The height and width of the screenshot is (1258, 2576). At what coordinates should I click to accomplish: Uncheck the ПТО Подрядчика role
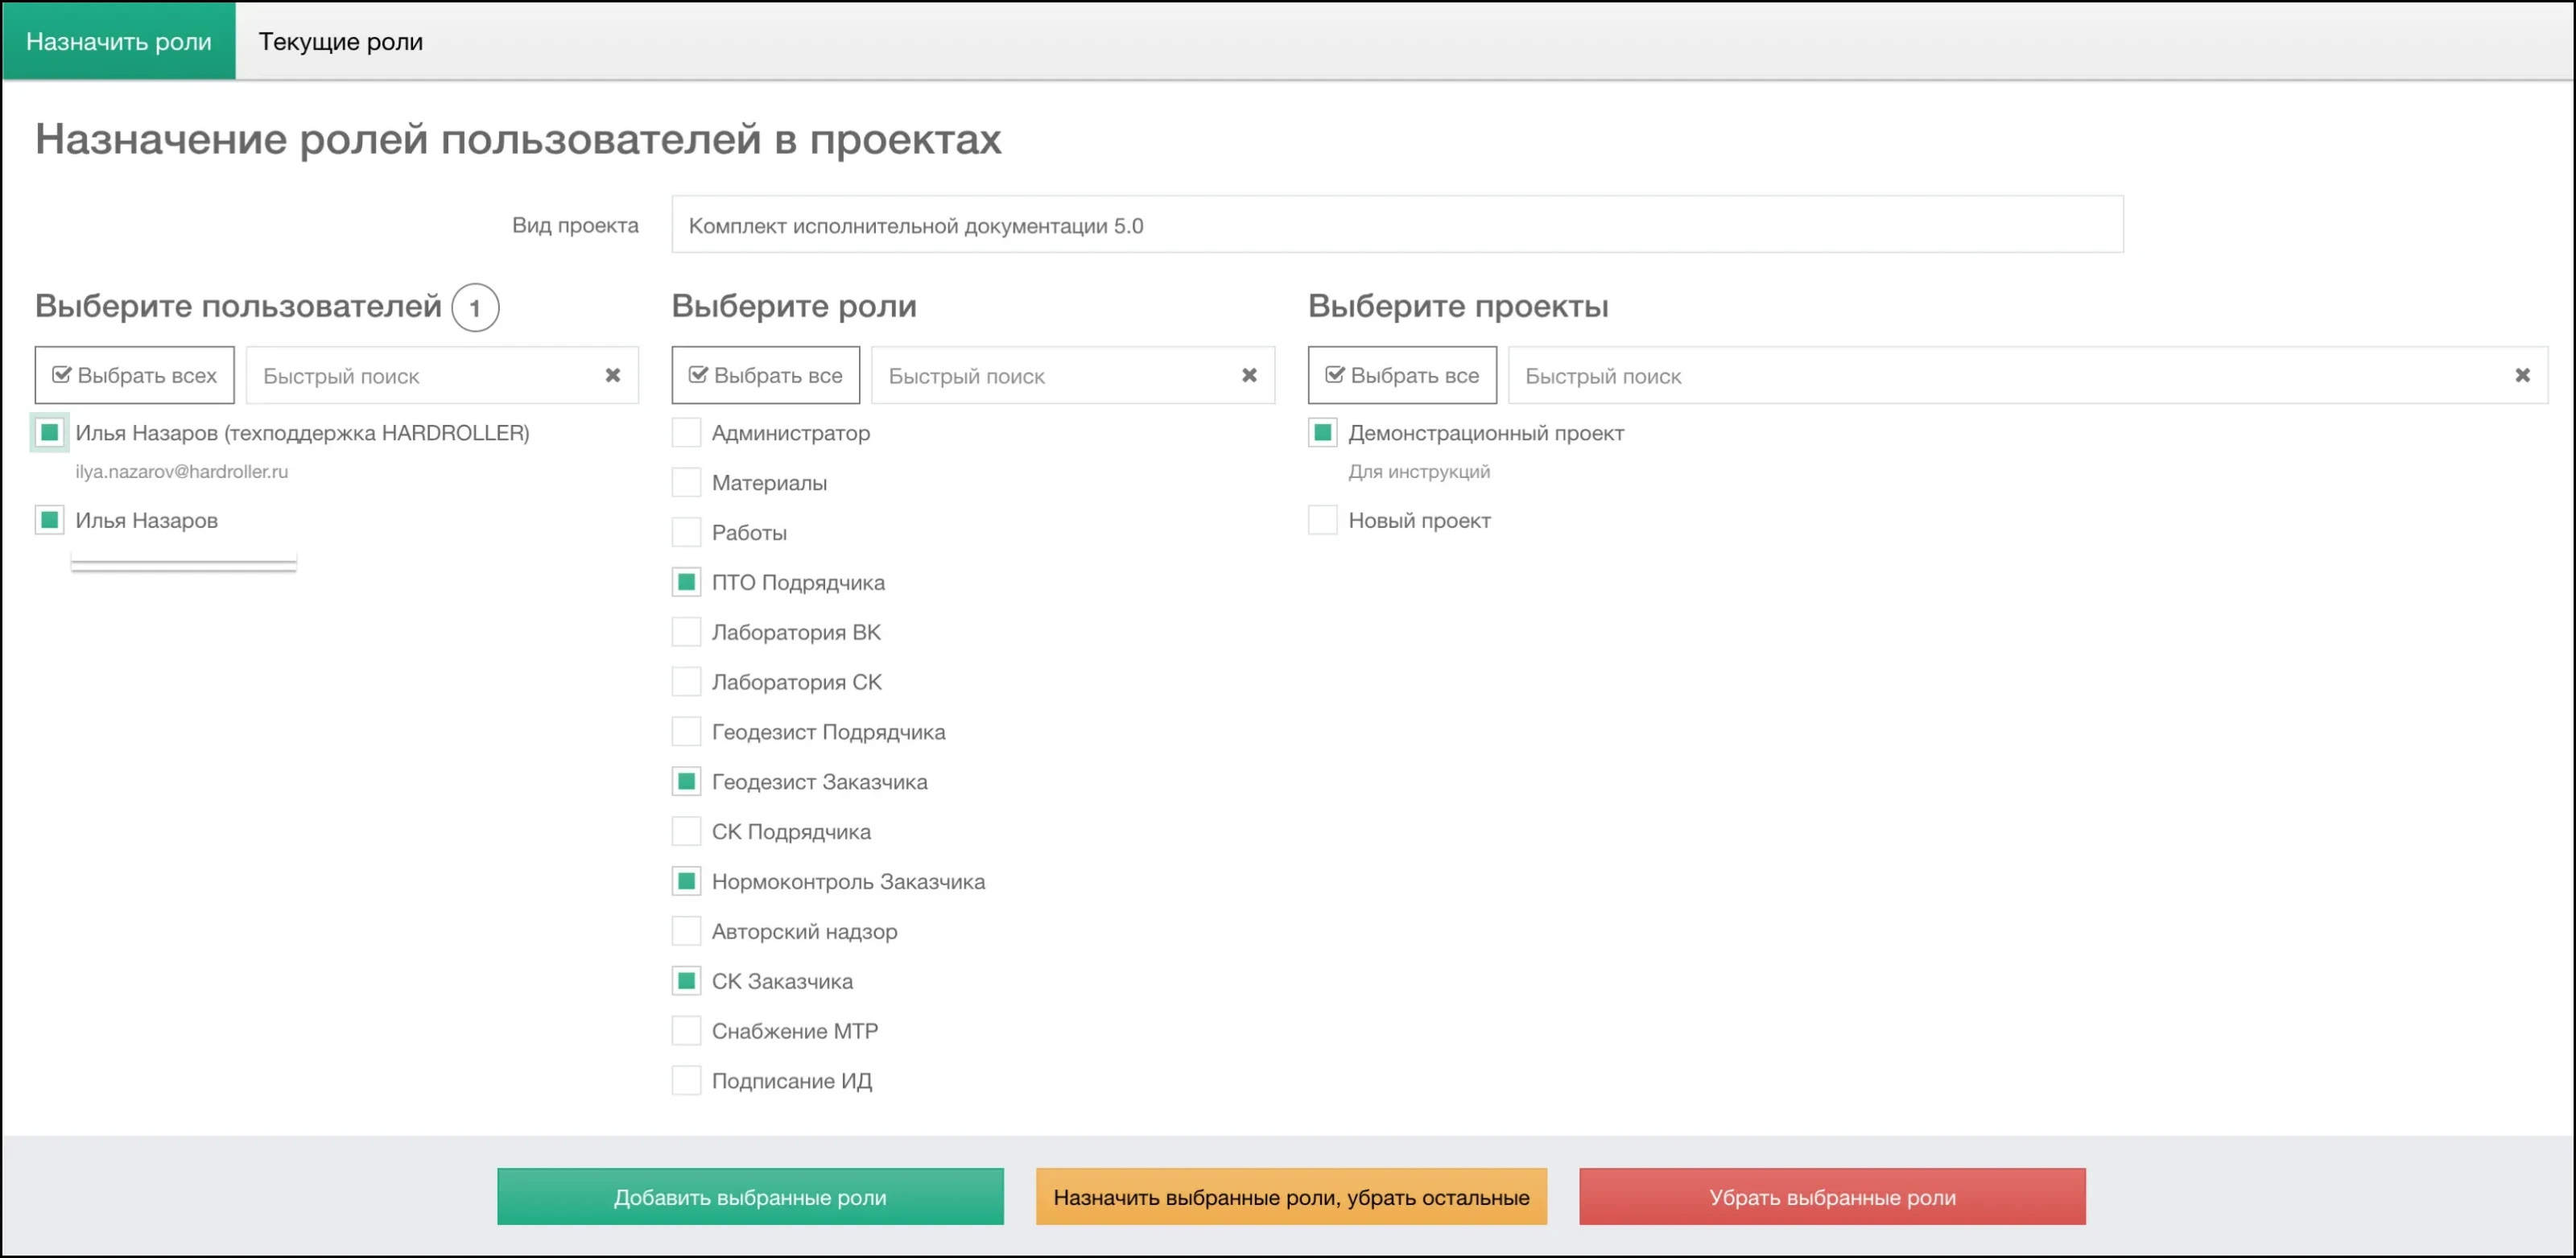(686, 582)
